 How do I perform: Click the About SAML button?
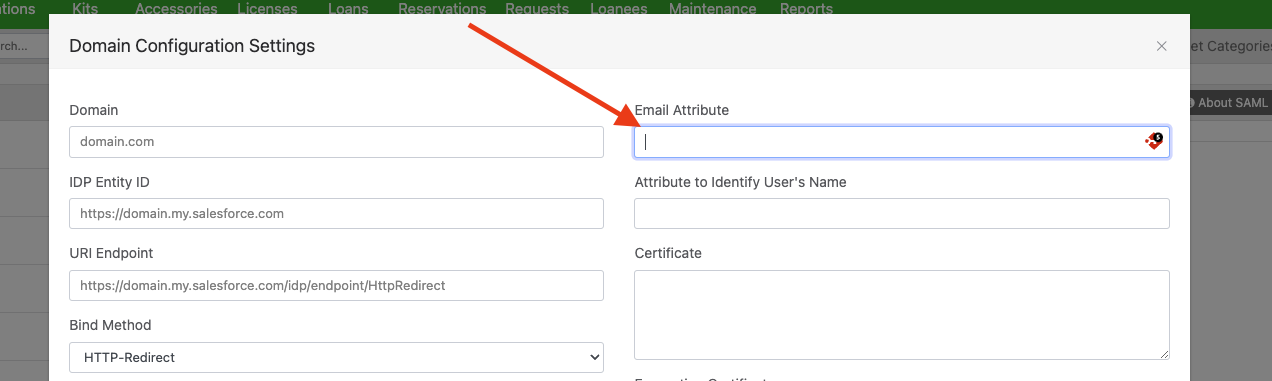click(x=1227, y=103)
